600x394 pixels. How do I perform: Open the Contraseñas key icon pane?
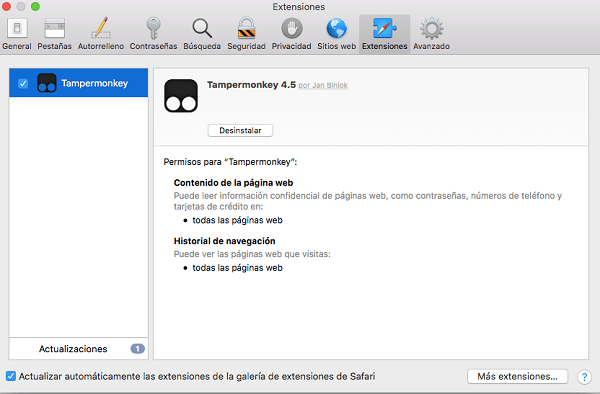(x=153, y=34)
